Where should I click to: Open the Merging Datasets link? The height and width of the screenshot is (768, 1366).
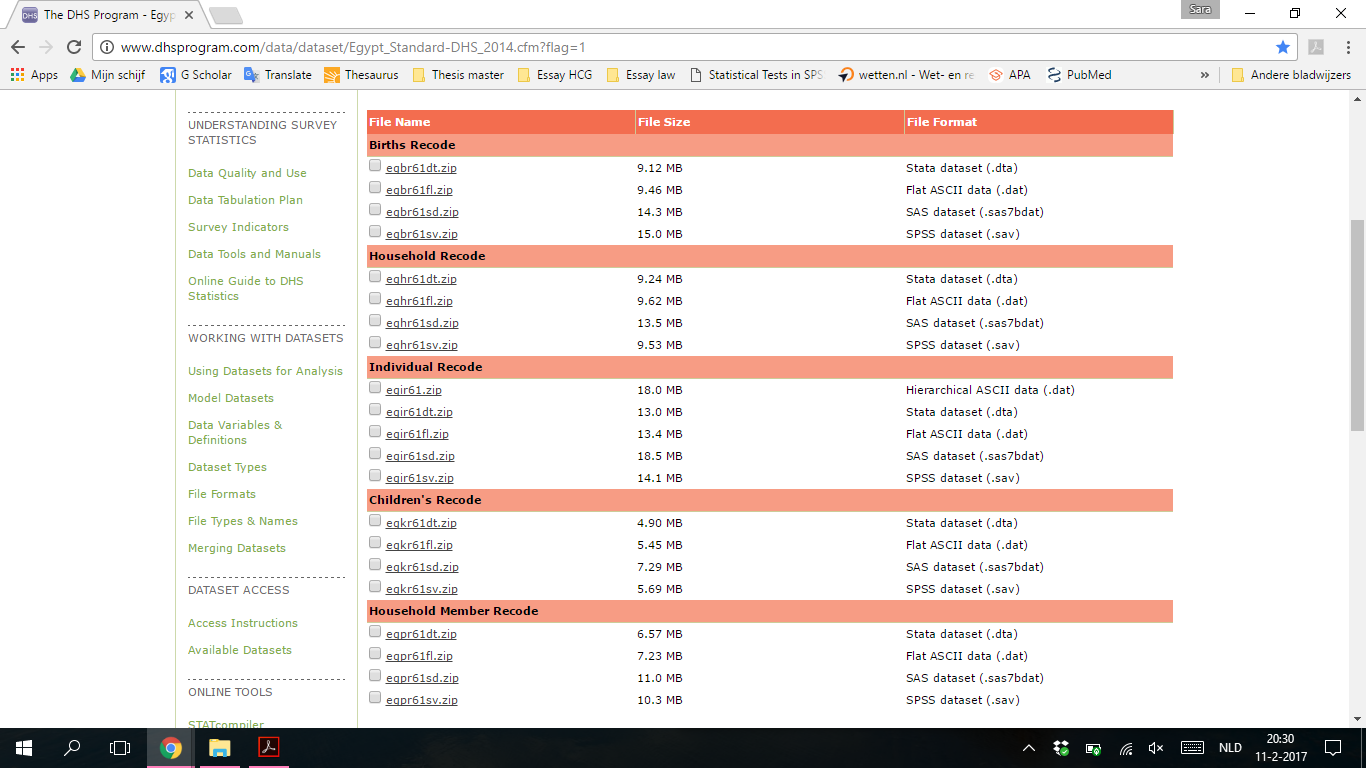(x=237, y=548)
